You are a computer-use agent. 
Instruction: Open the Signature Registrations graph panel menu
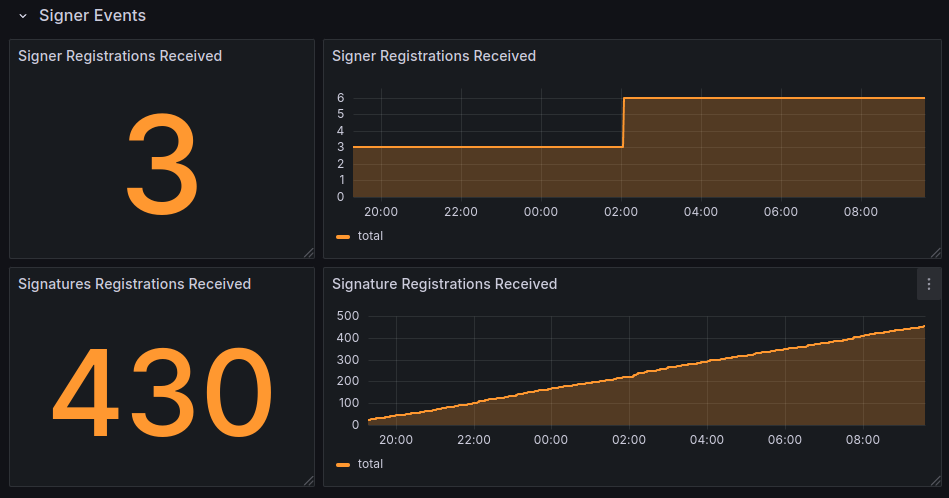pyautogui.click(x=929, y=284)
